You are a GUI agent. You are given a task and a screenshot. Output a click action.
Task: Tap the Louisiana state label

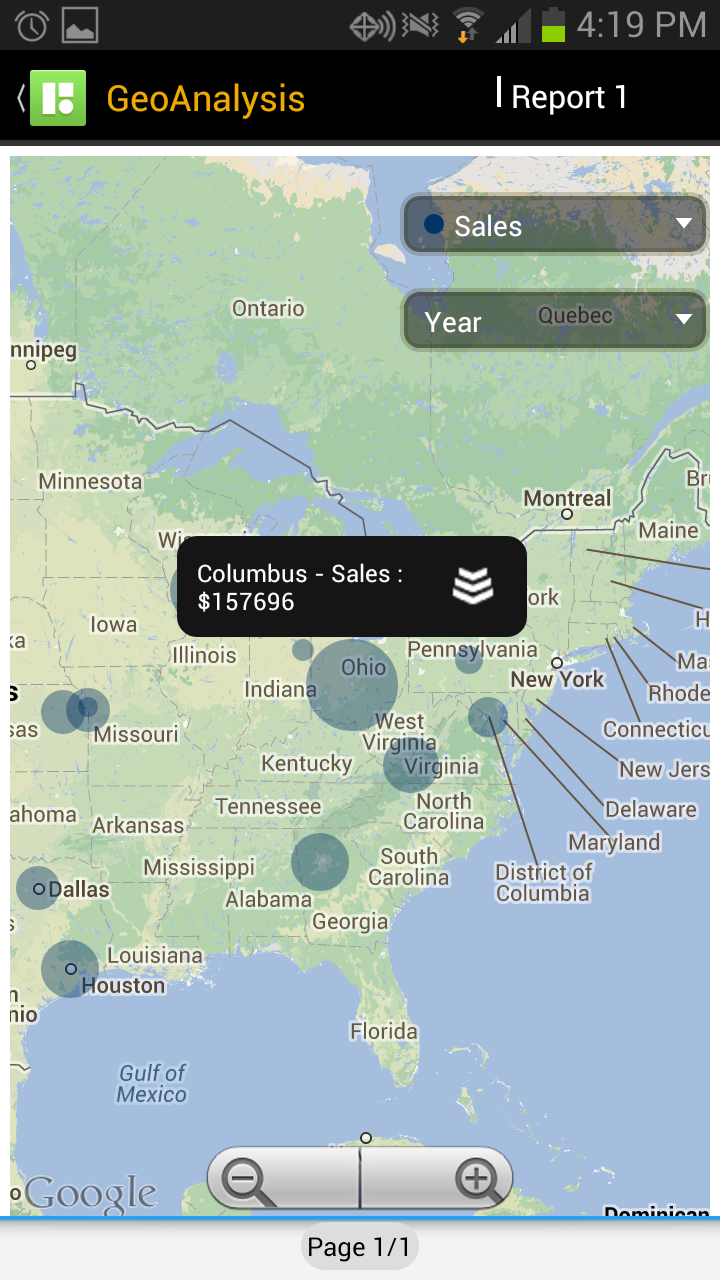(155, 955)
